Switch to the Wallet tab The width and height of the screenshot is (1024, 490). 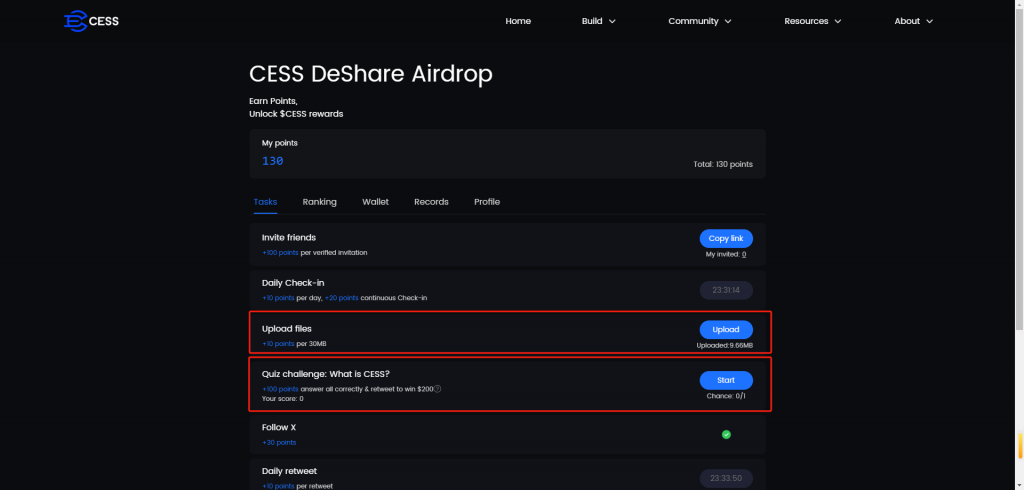pos(376,202)
